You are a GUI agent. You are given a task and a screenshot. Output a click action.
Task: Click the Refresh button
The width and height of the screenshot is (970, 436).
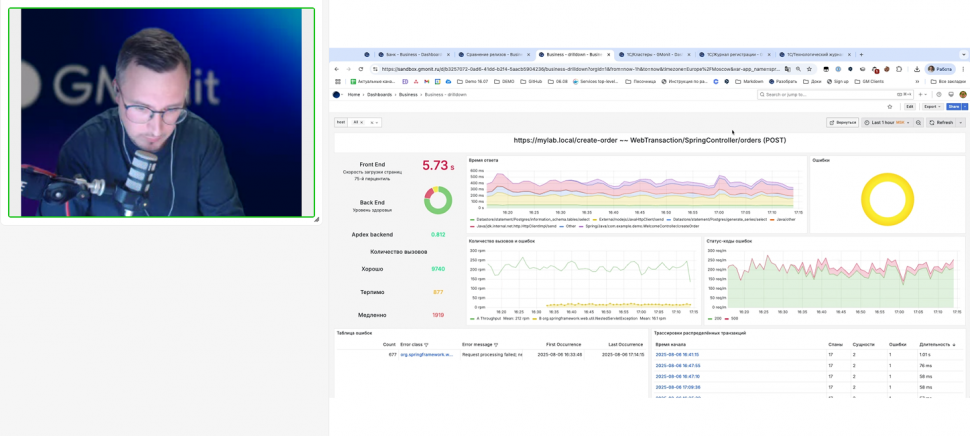point(942,123)
